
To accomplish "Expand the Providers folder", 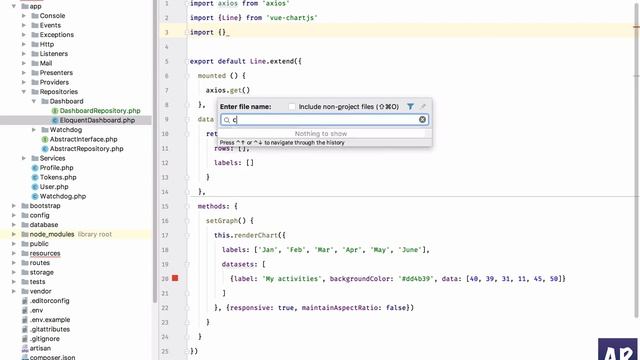I will [24, 82].
